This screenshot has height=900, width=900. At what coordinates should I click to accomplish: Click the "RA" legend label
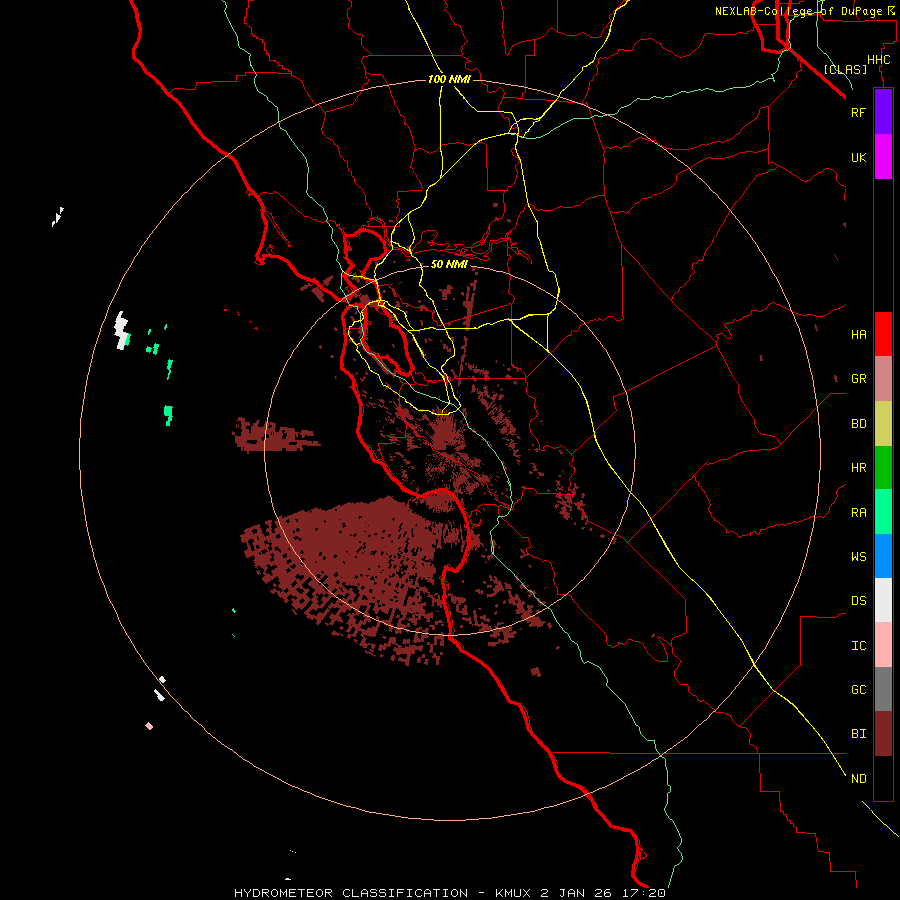(x=859, y=513)
